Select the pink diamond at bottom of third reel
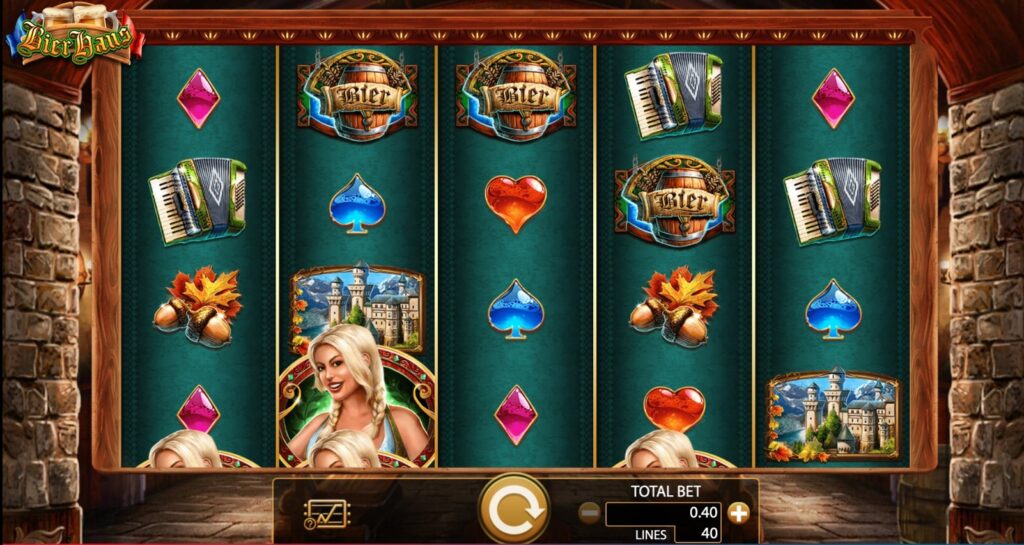Screen dimensions: 1024x545 click(x=515, y=414)
